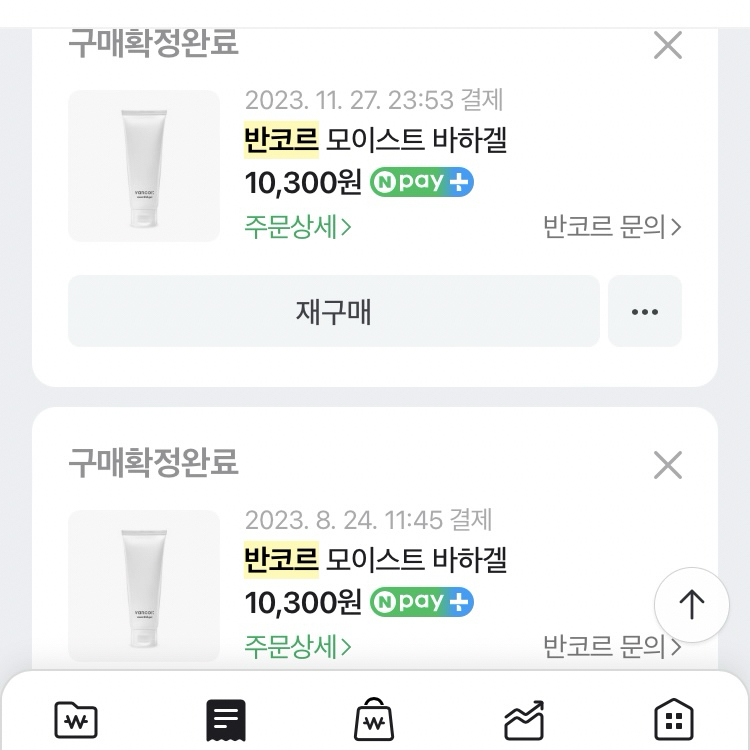Open more options next to 재구매

645,311
